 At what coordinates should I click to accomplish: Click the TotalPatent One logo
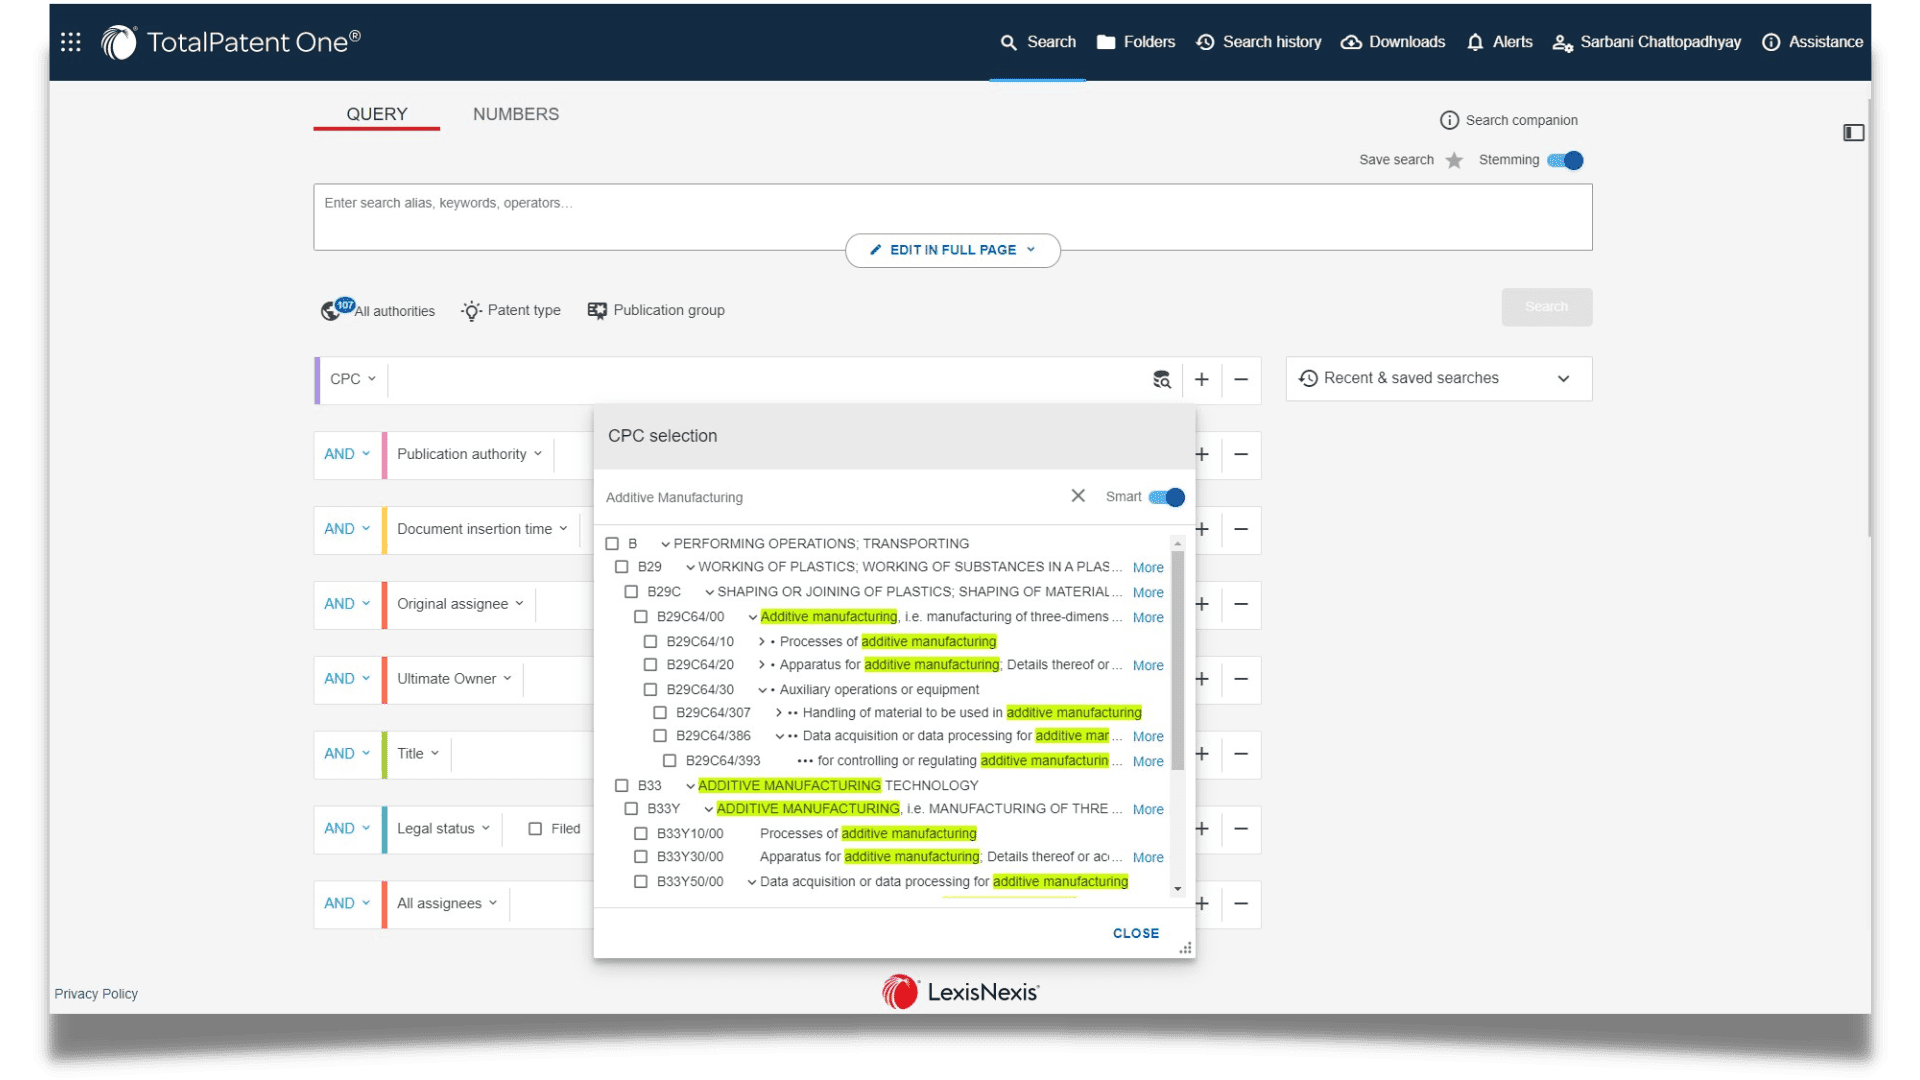(x=231, y=42)
